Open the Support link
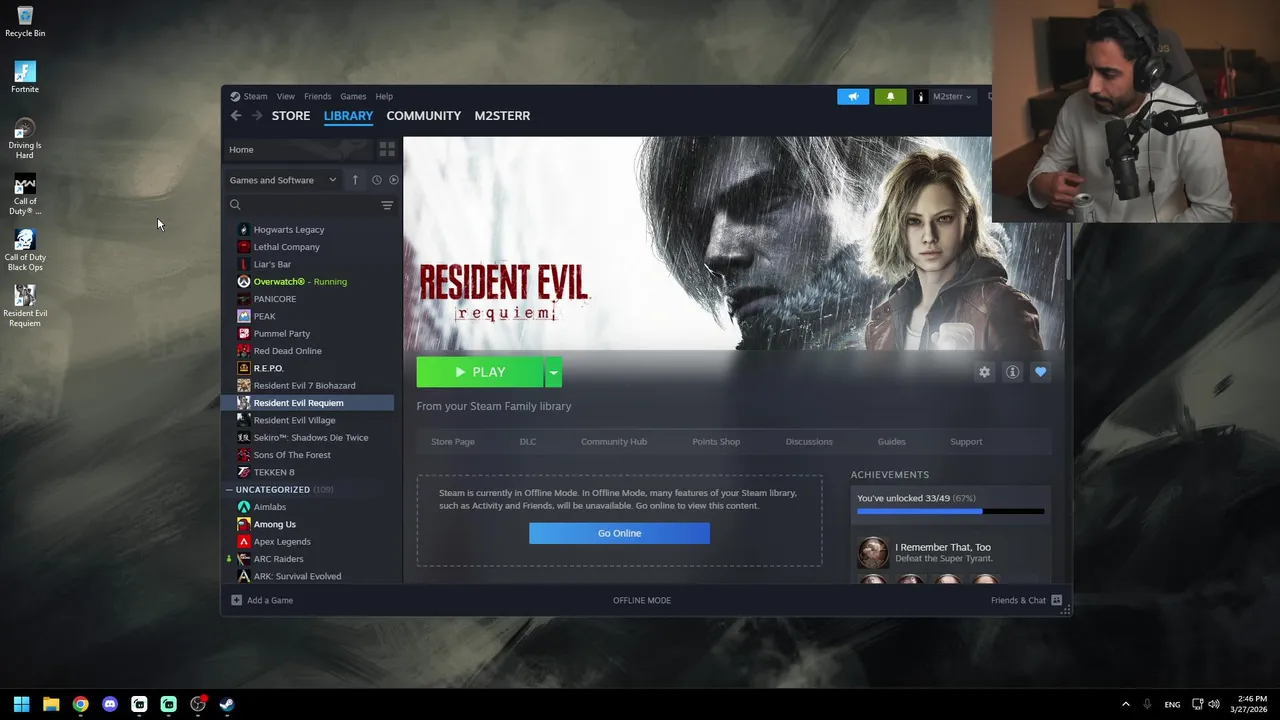 (966, 442)
